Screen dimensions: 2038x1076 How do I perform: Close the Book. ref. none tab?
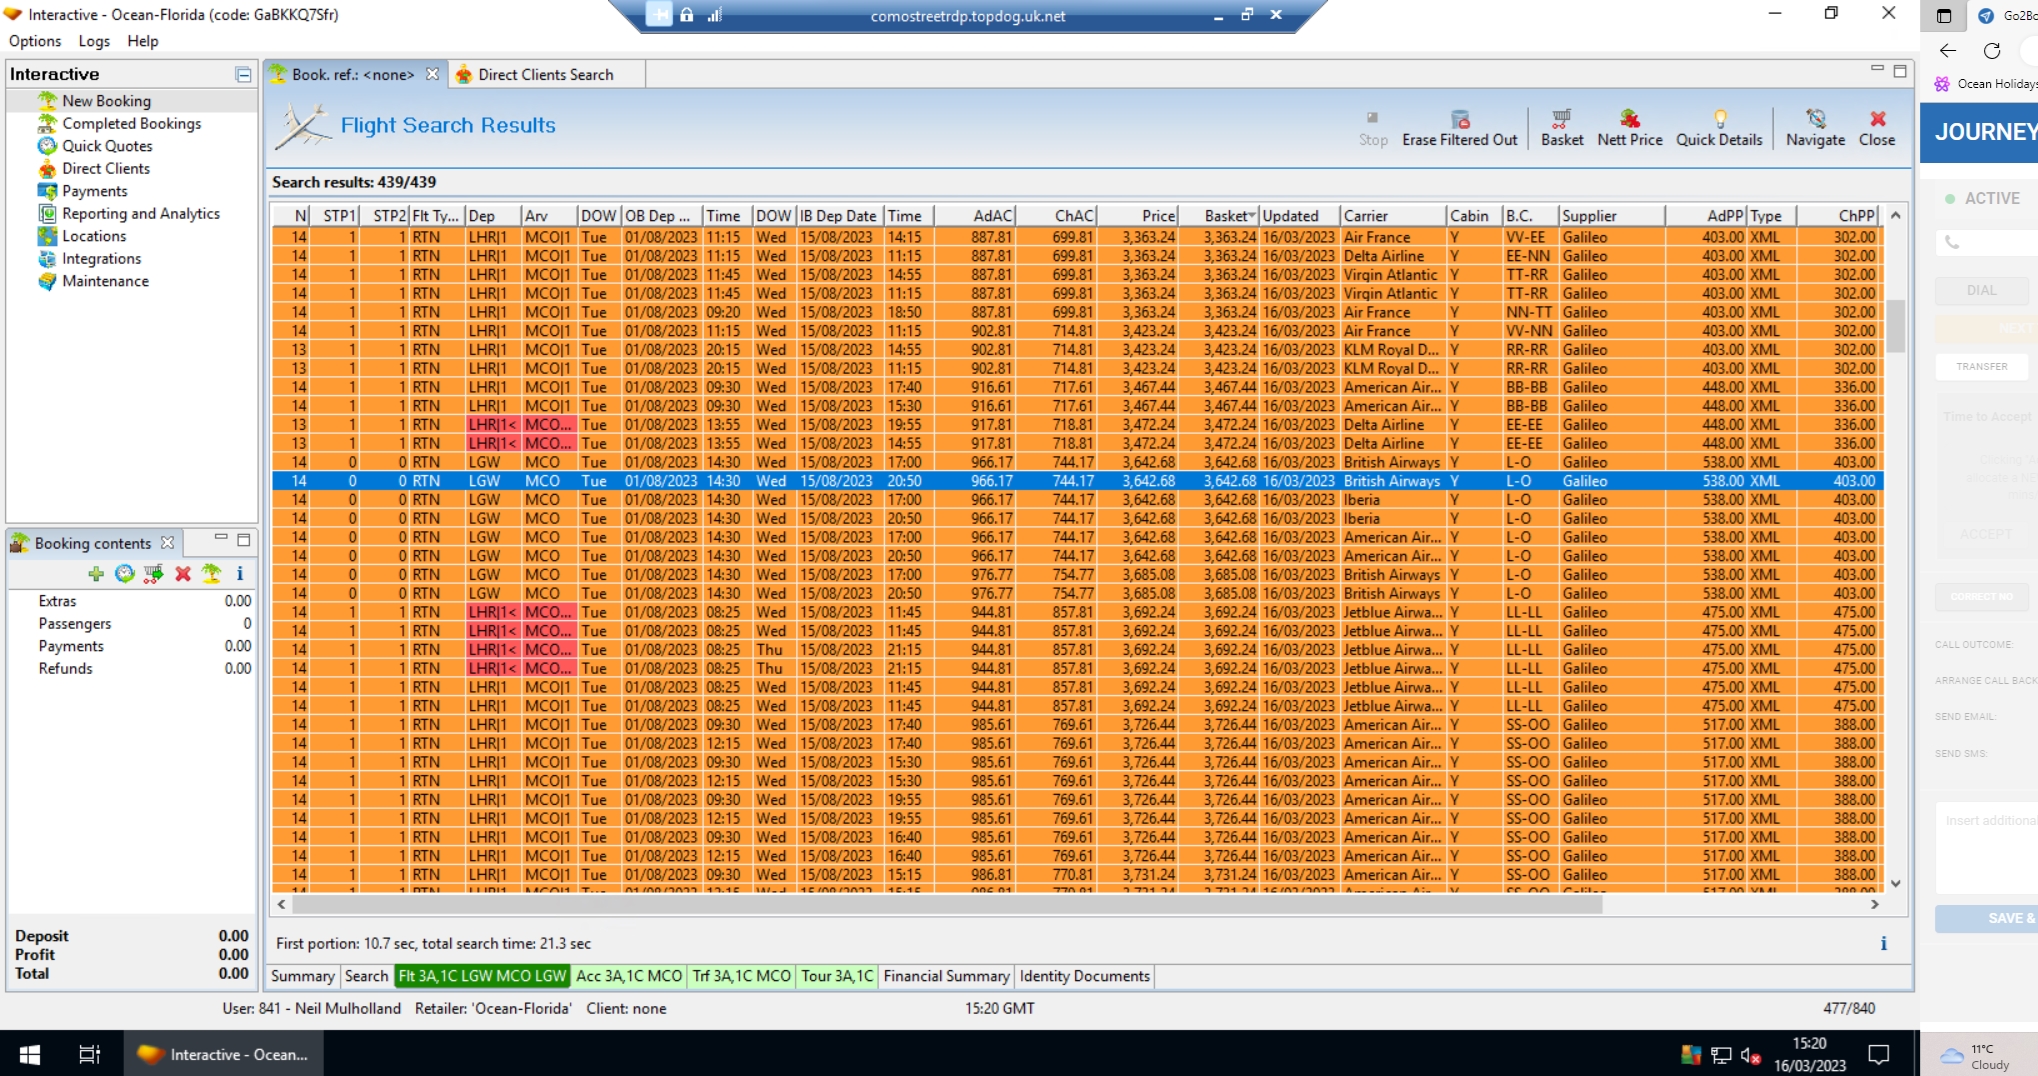click(x=432, y=74)
